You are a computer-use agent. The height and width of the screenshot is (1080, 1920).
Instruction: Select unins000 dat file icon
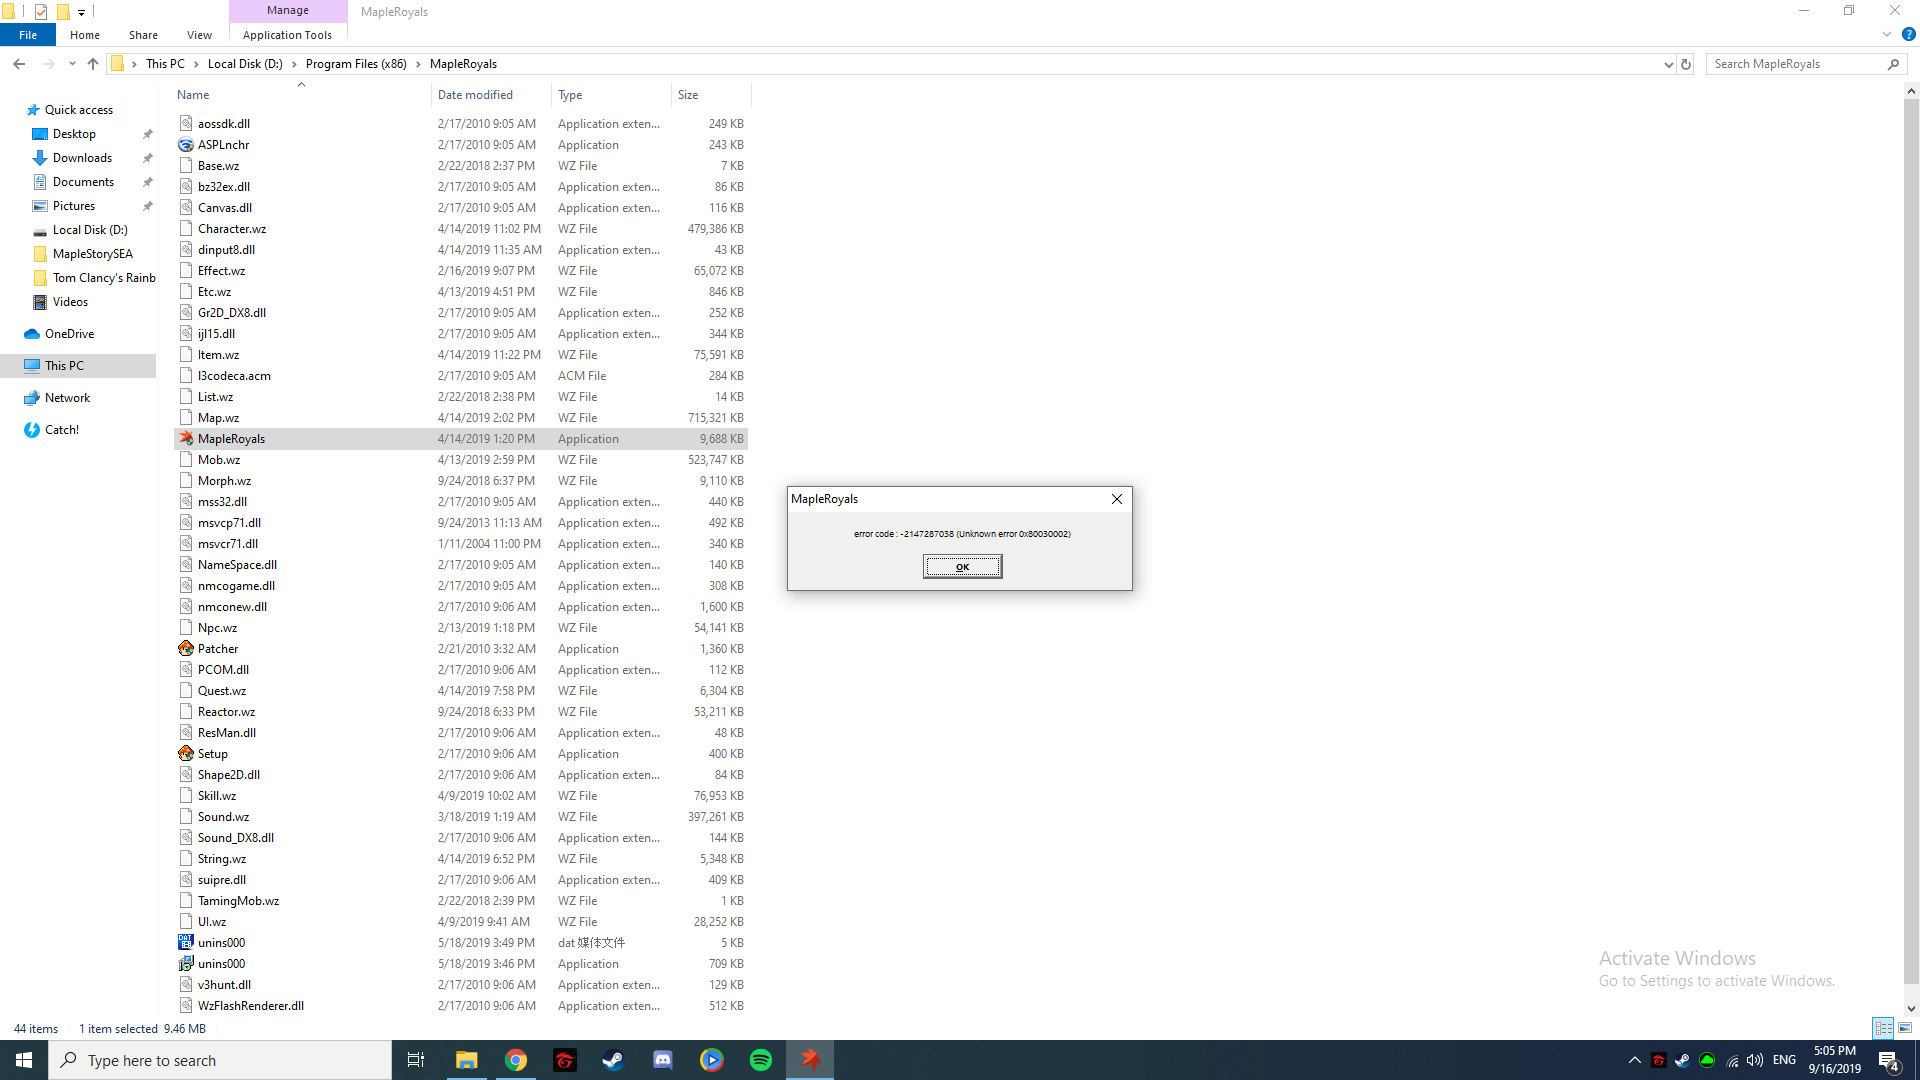(186, 943)
